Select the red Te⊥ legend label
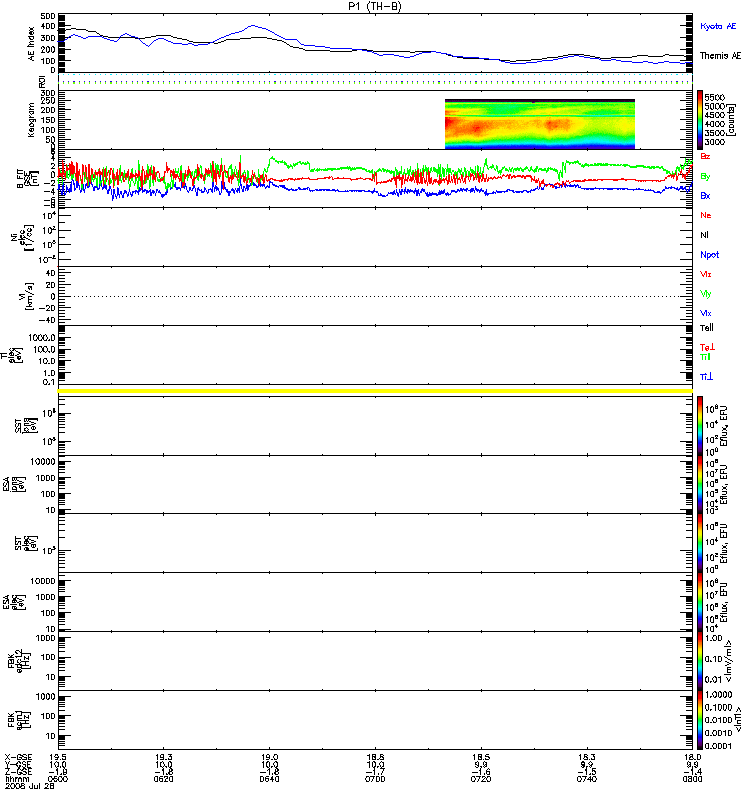 pos(707,347)
